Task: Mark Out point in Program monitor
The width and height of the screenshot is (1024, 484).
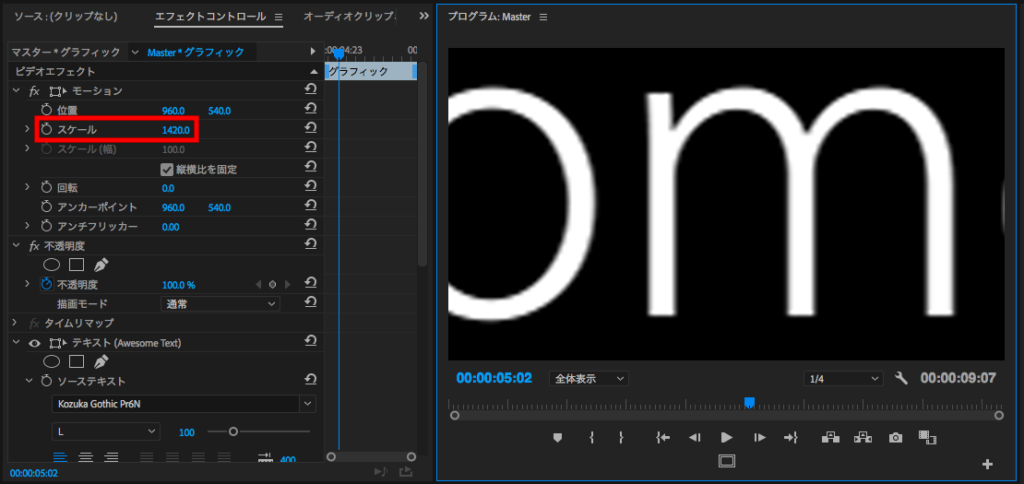Action: [x=620, y=438]
